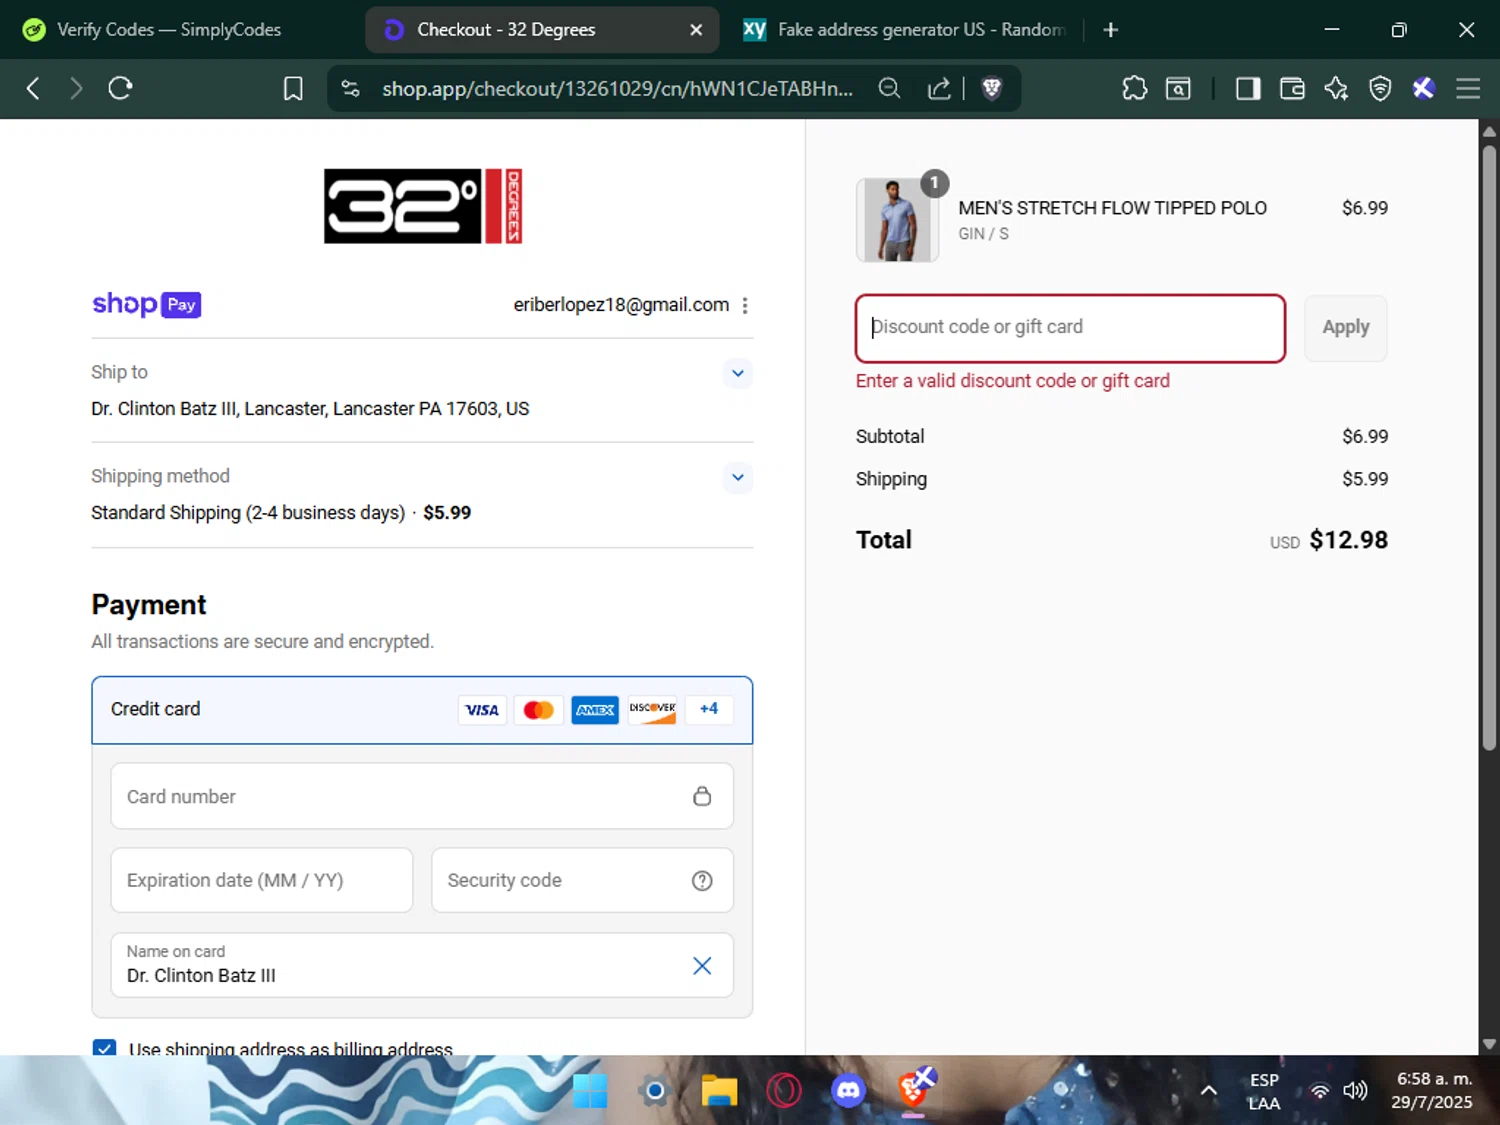Switch to Verify Codes SimplyCodes tab
The height and width of the screenshot is (1125, 1500).
[169, 30]
